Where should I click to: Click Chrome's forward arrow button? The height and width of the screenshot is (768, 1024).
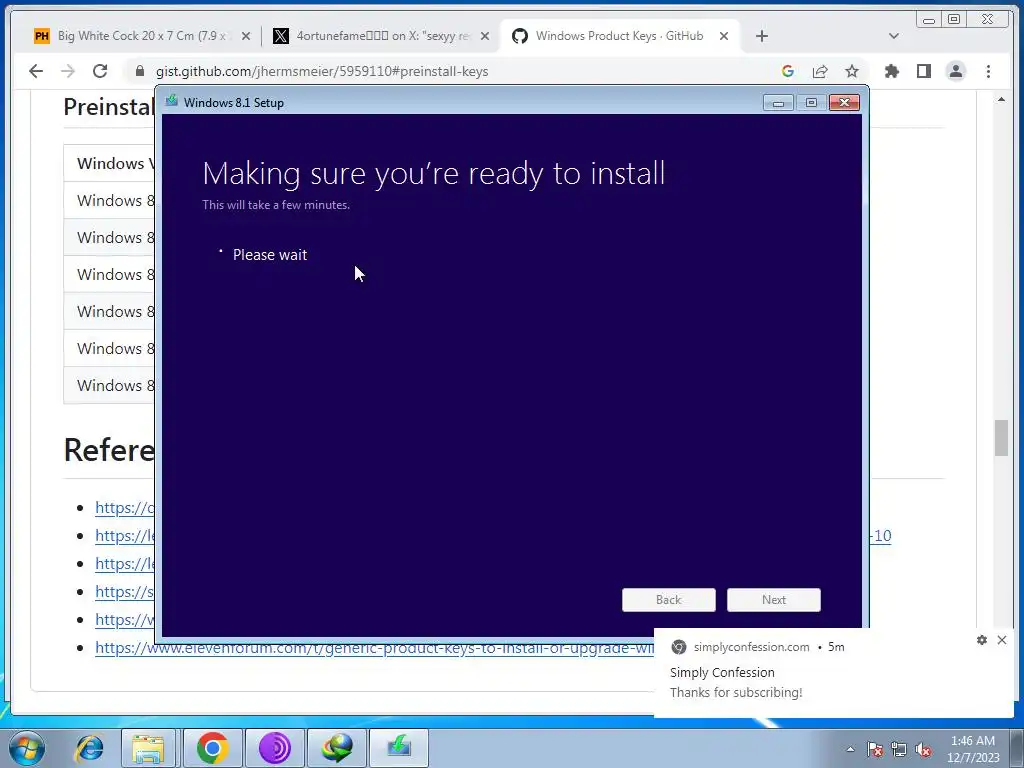(68, 71)
